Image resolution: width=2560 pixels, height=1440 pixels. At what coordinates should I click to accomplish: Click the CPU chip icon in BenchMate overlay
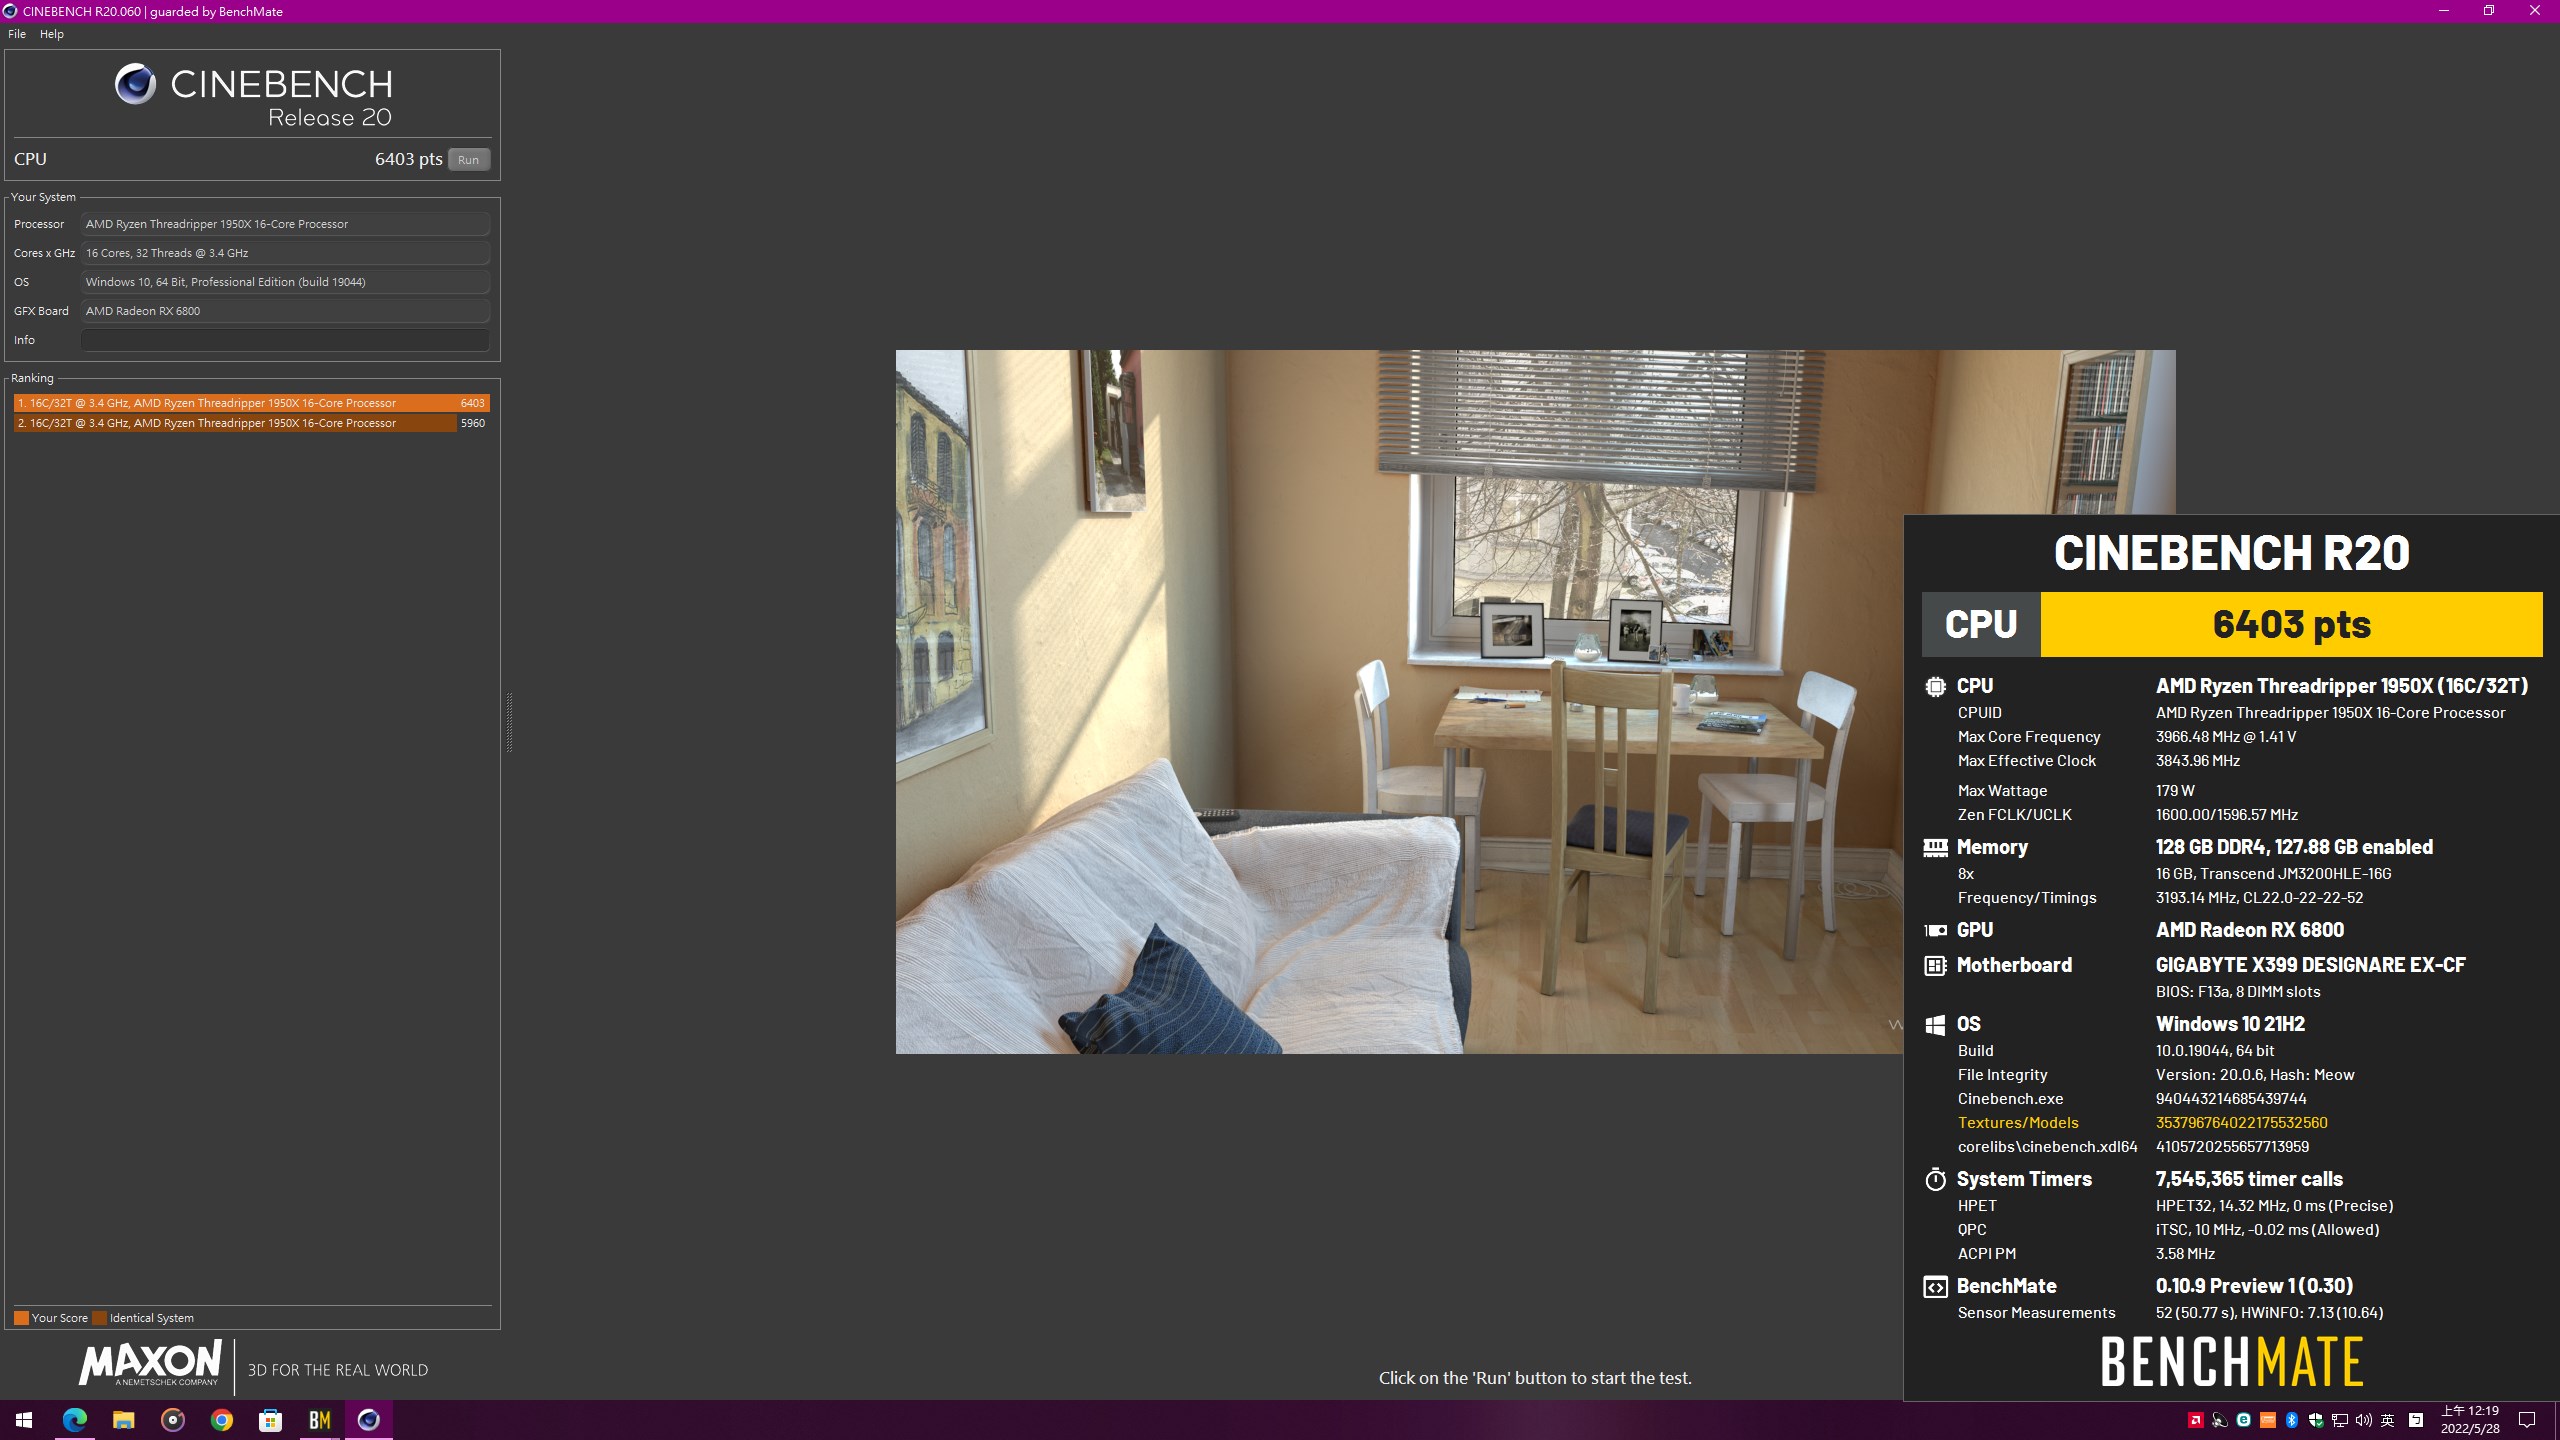click(x=1935, y=687)
